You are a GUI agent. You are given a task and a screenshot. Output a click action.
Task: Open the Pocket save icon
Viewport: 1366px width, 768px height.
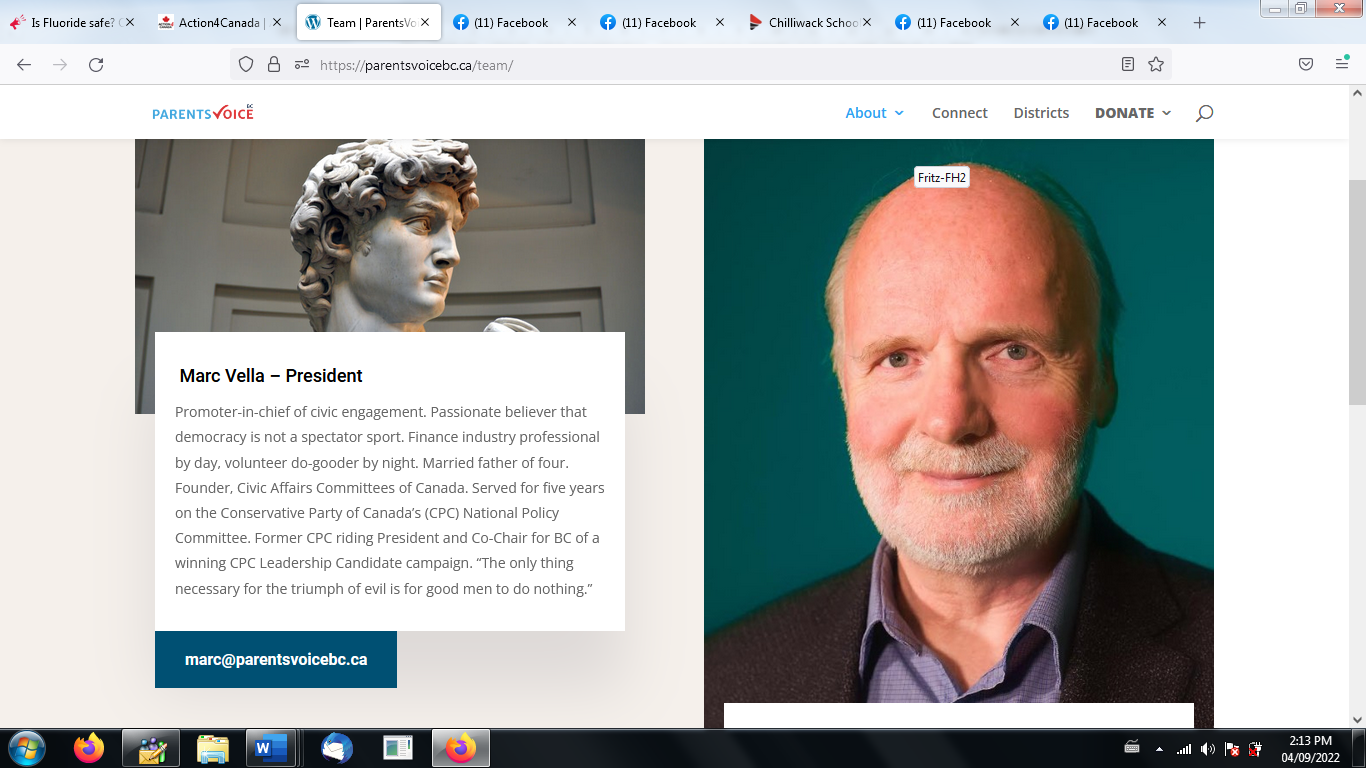[x=1306, y=64]
